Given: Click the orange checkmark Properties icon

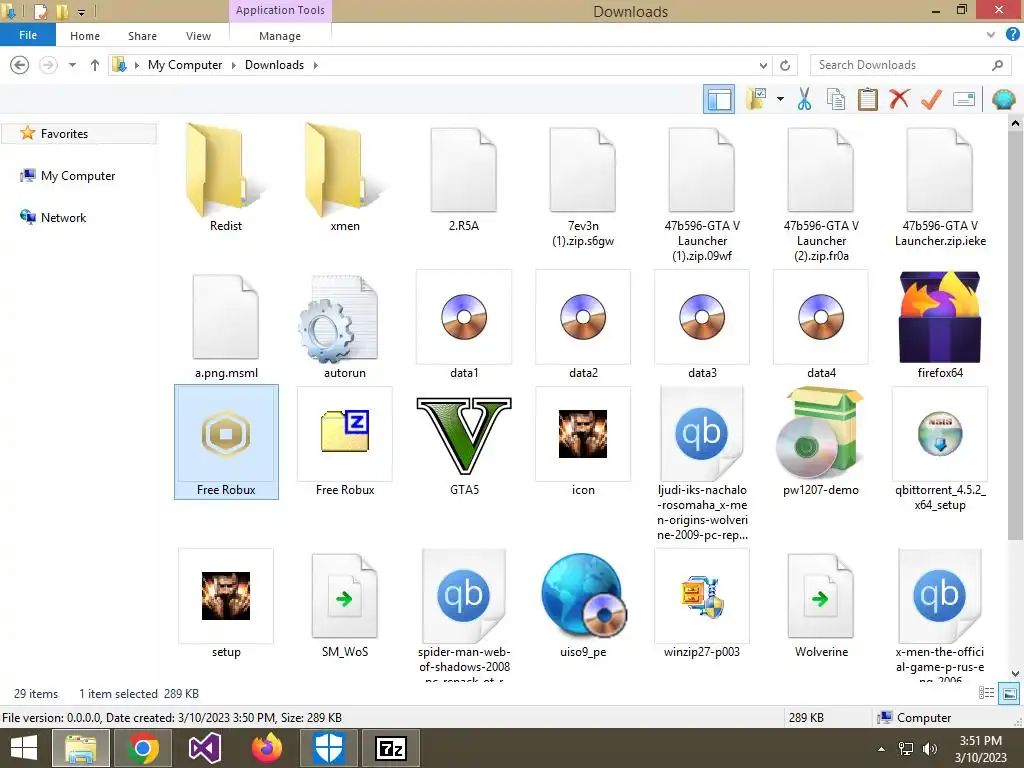Looking at the screenshot, I should 931,99.
